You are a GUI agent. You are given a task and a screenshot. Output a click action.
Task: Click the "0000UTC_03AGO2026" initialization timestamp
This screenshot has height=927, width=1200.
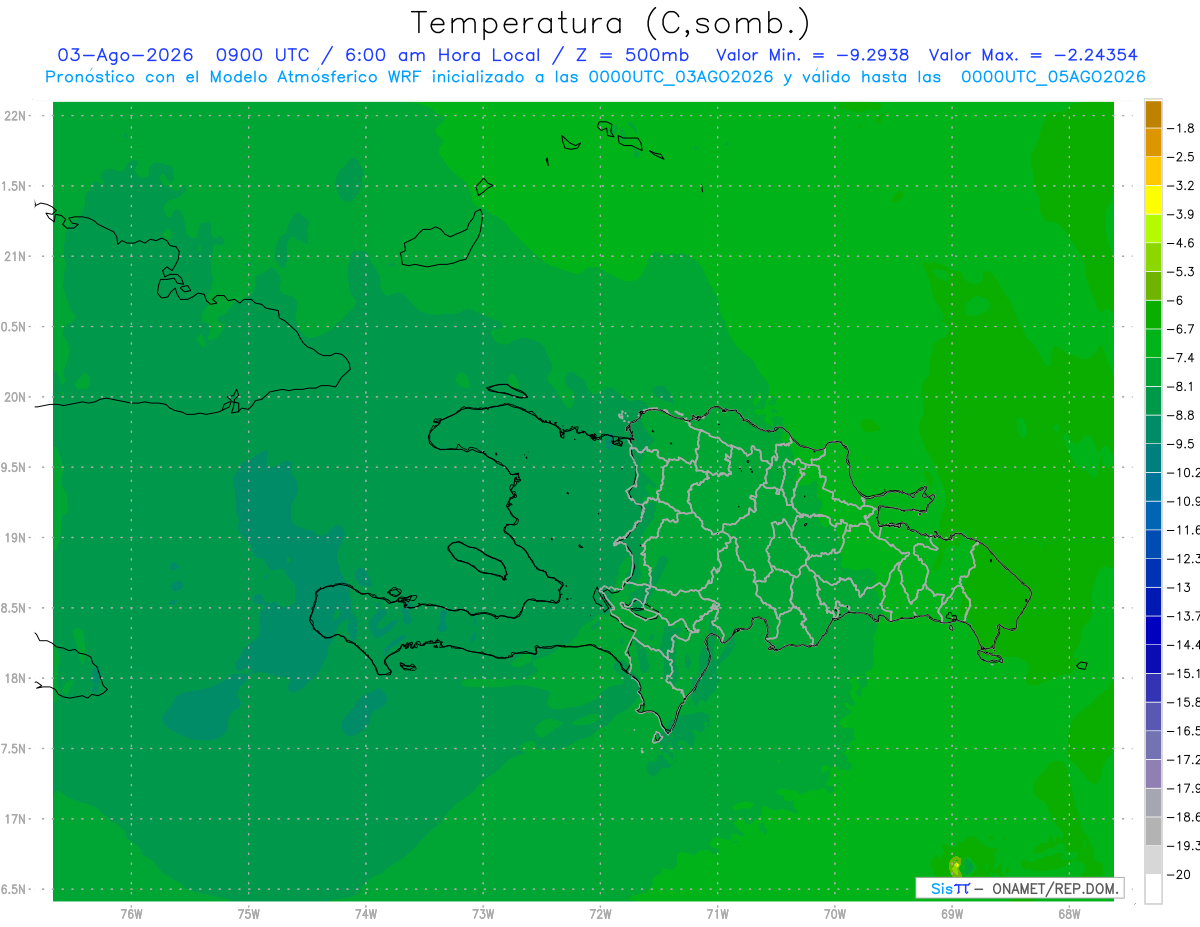(681, 77)
